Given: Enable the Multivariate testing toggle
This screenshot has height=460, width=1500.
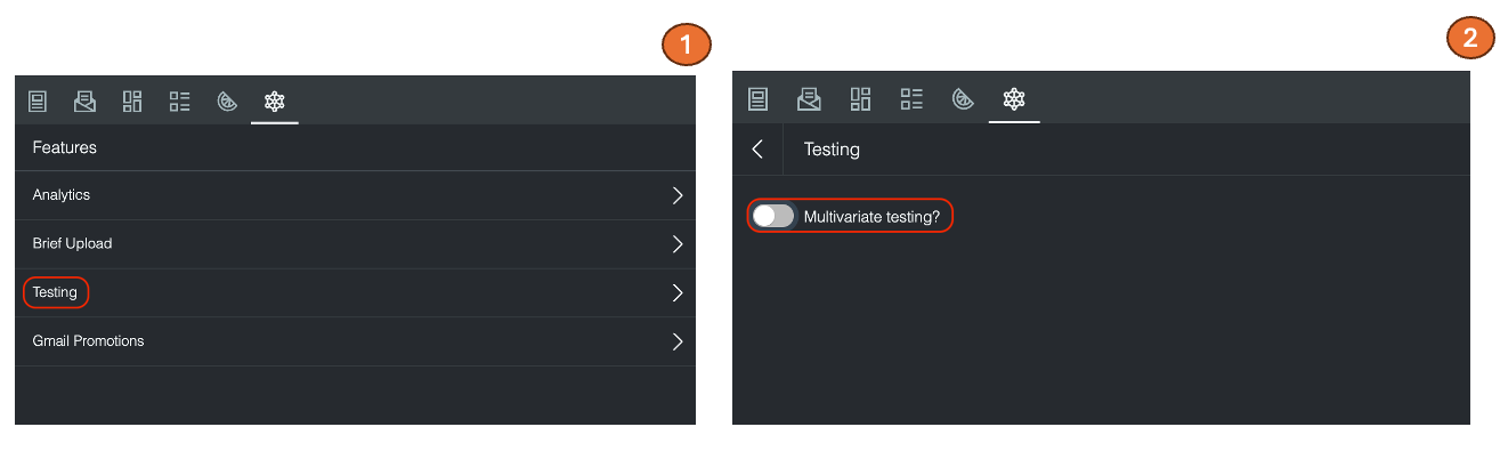Looking at the screenshot, I should click(x=773, y=216).
